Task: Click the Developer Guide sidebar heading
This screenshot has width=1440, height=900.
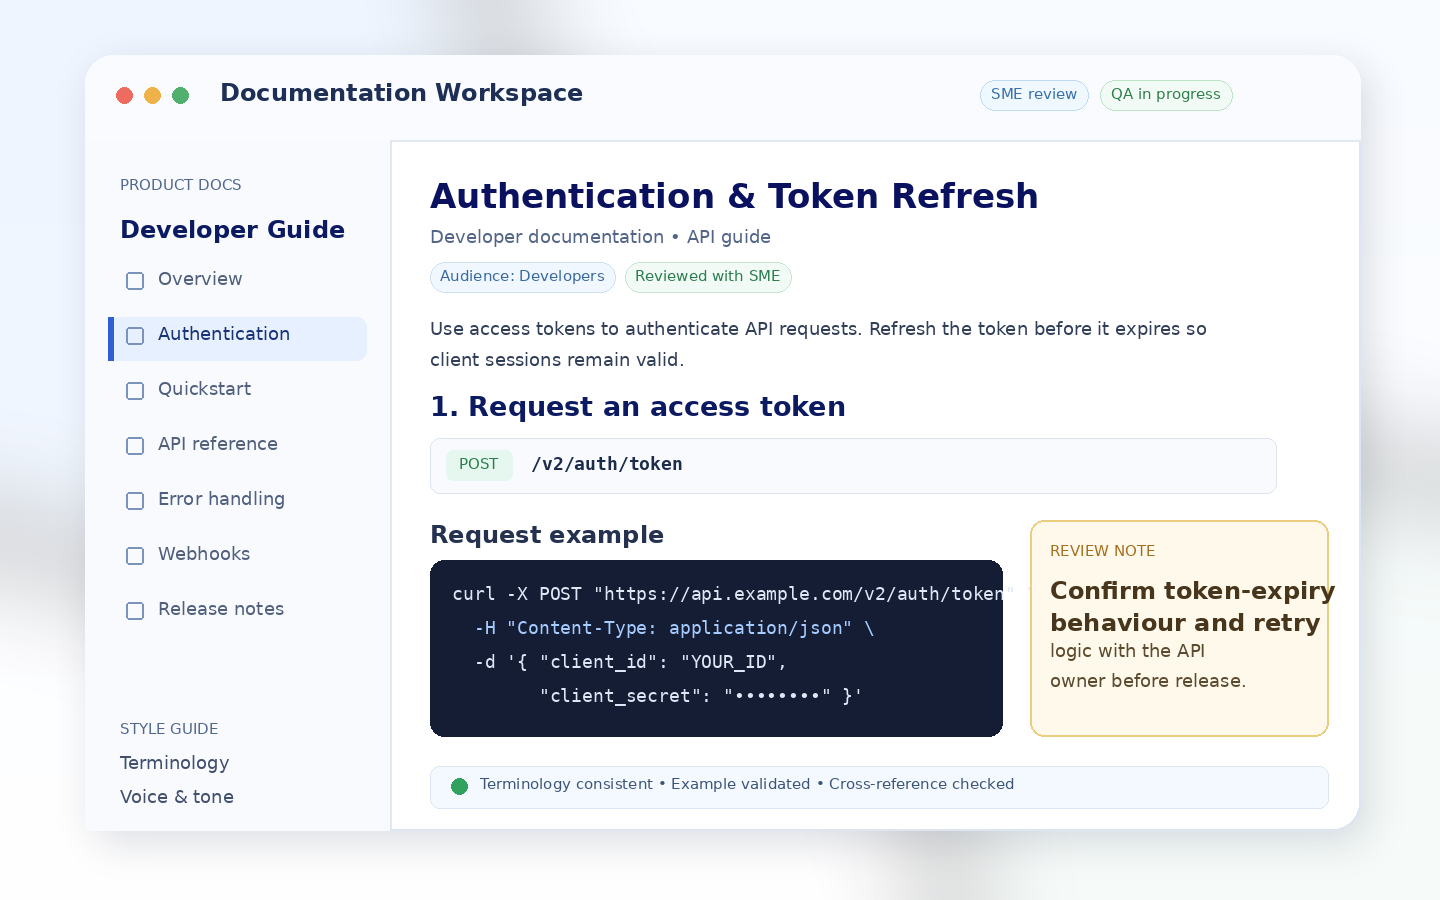Action: (x=232, y=230)
